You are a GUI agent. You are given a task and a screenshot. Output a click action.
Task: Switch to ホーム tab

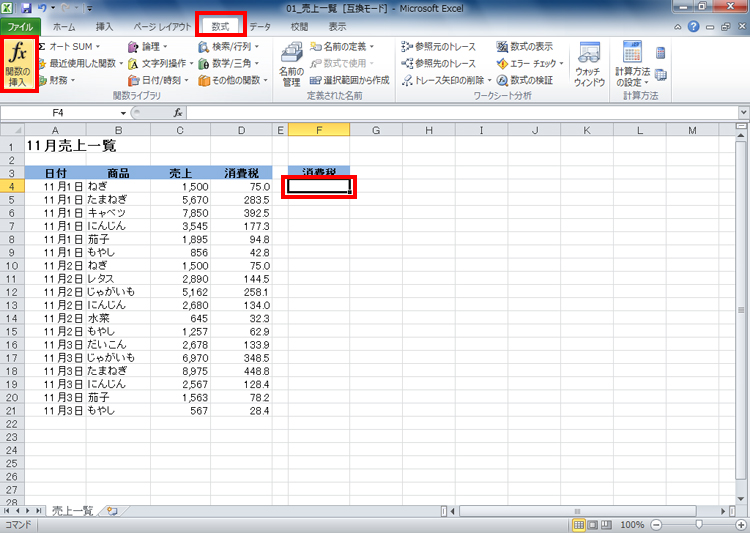[64, 27]
